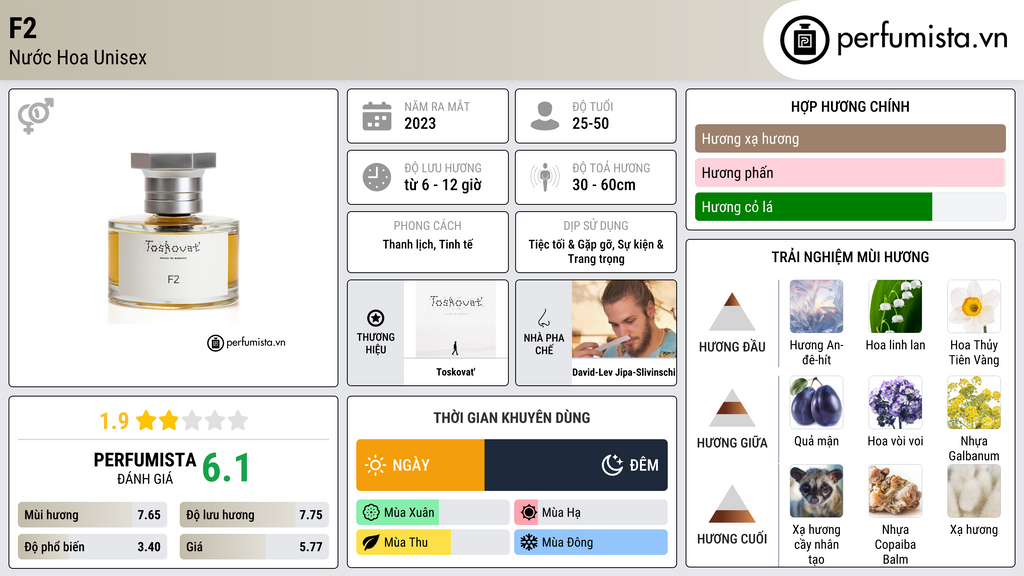Select the Đêm nighttime segment
1024x576 pixels.
(x=576, y=465)
